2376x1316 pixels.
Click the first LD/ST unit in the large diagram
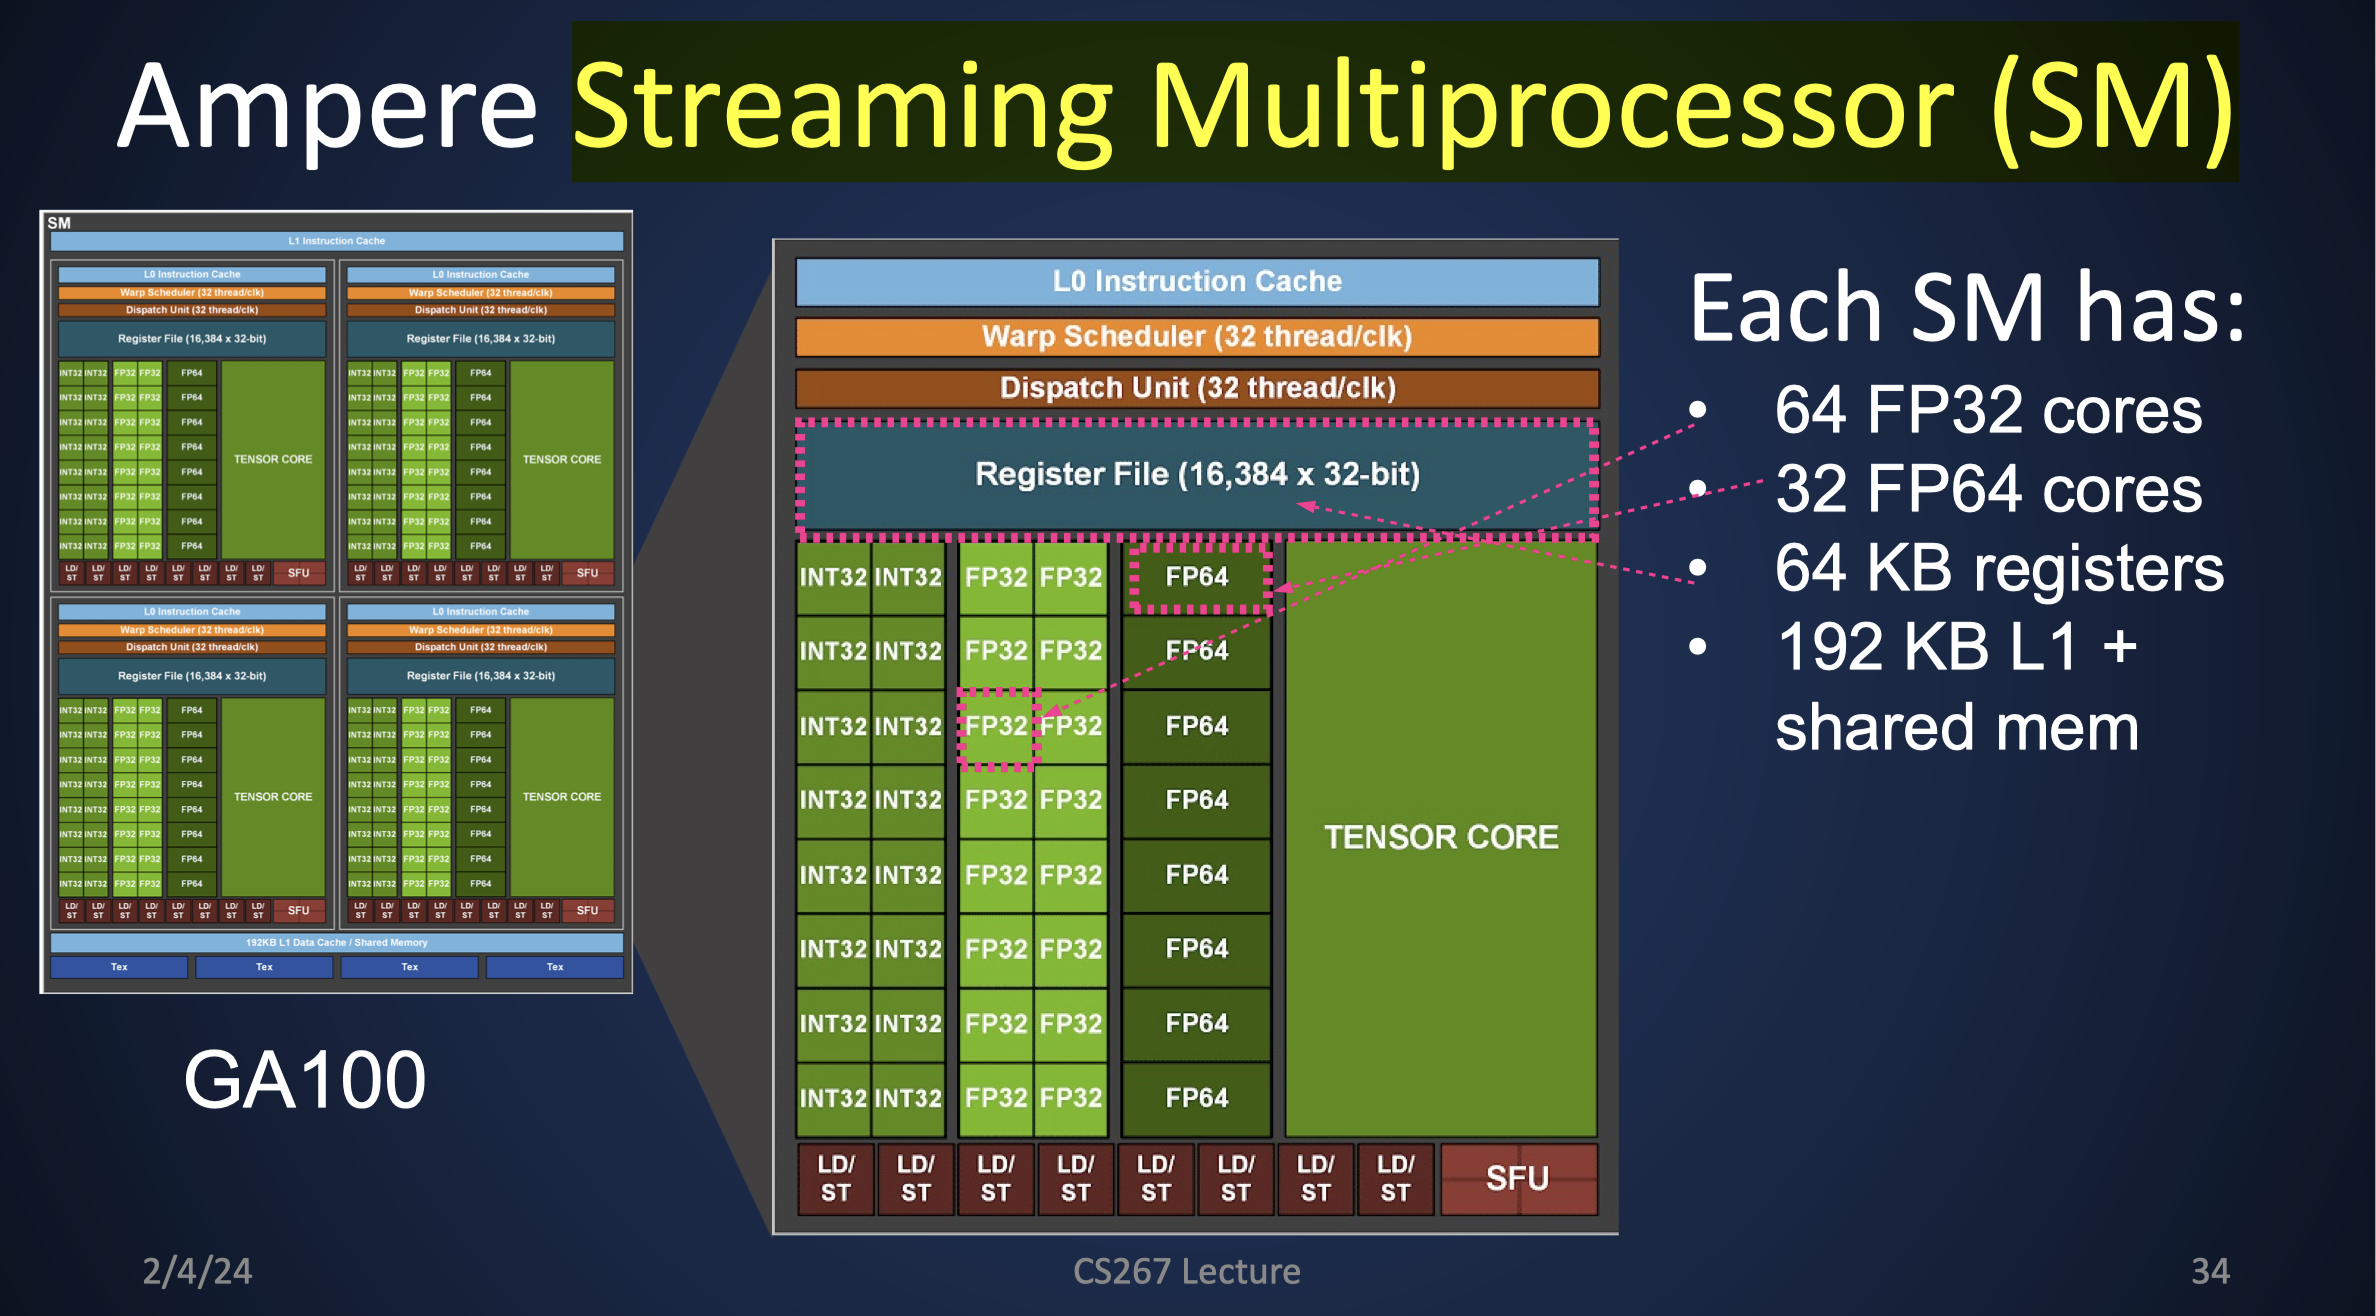836,1179
